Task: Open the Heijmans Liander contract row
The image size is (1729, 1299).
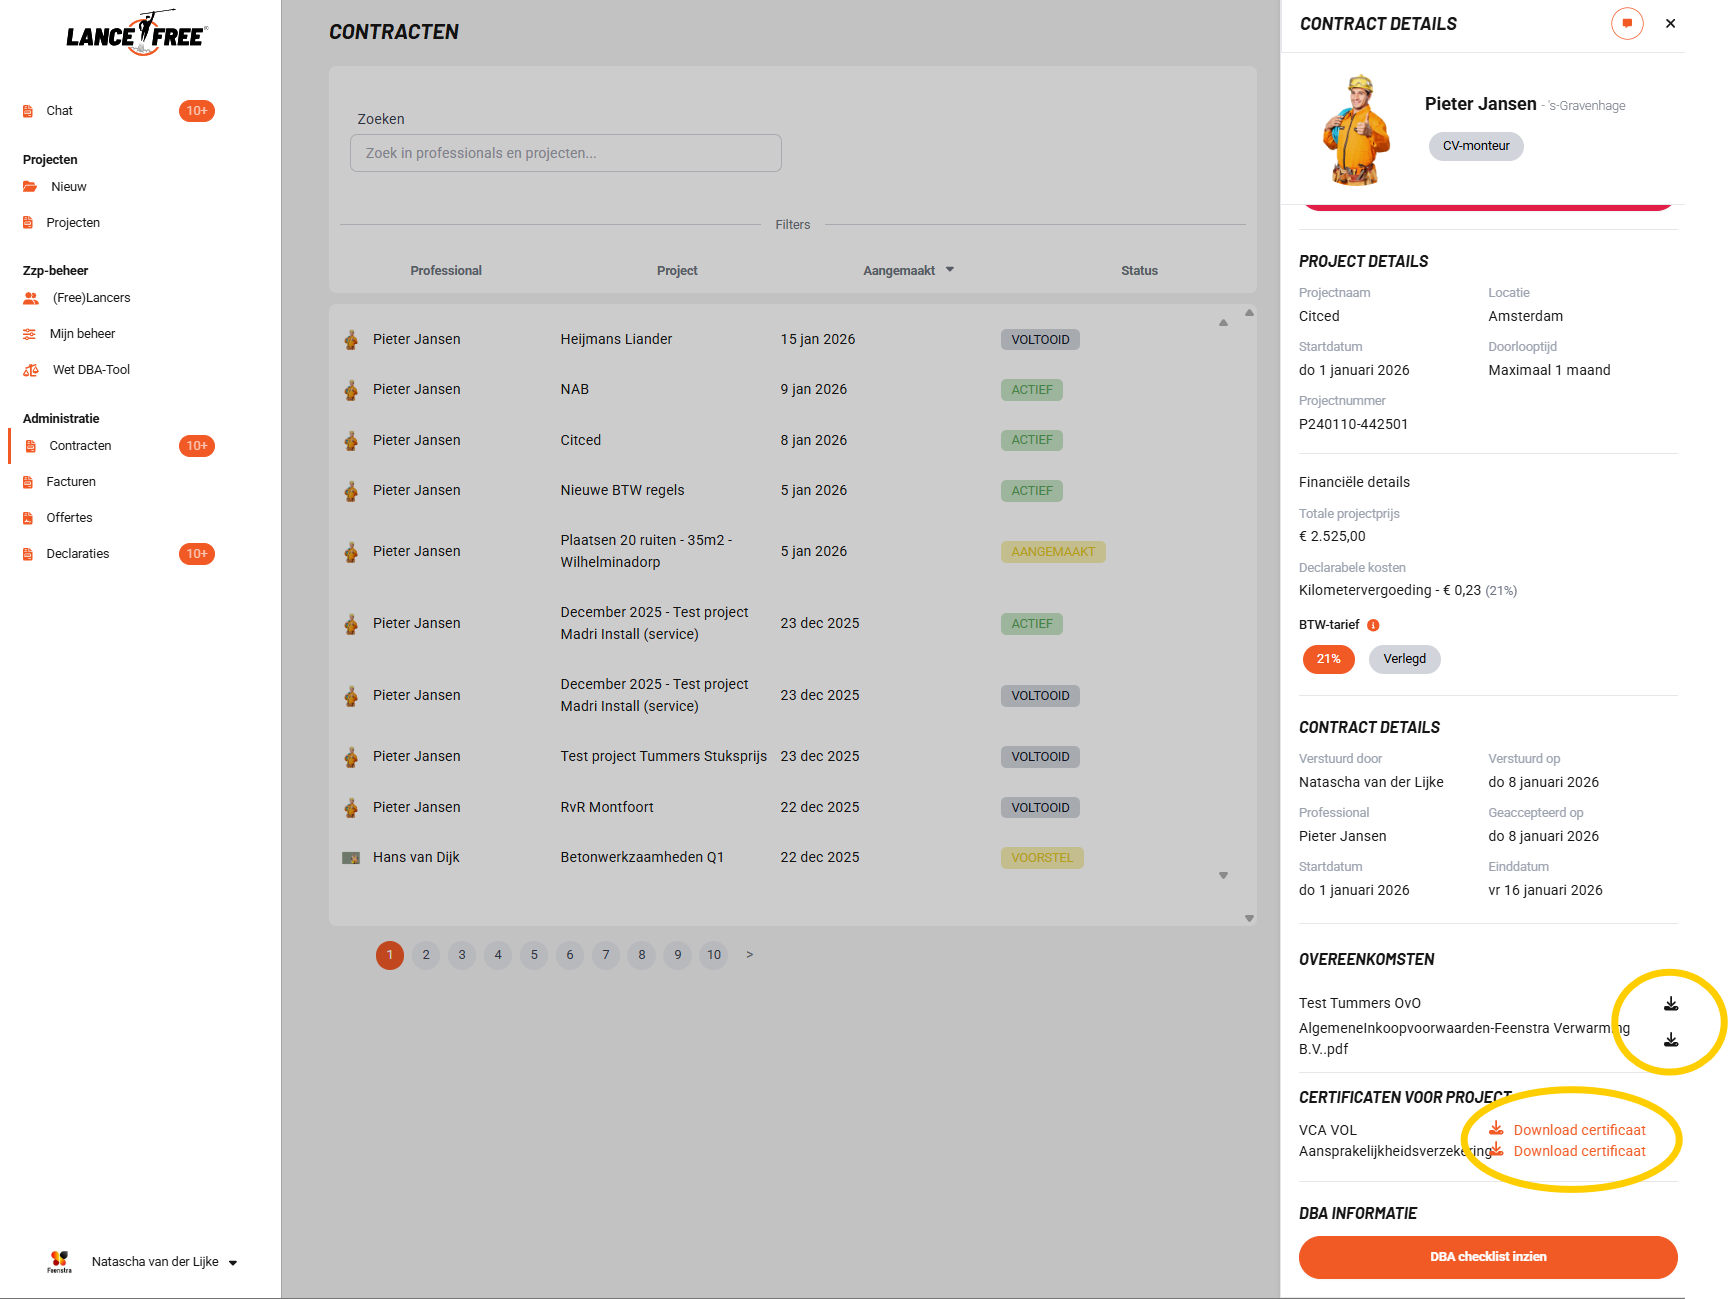Action: click(x=616, y=340)
